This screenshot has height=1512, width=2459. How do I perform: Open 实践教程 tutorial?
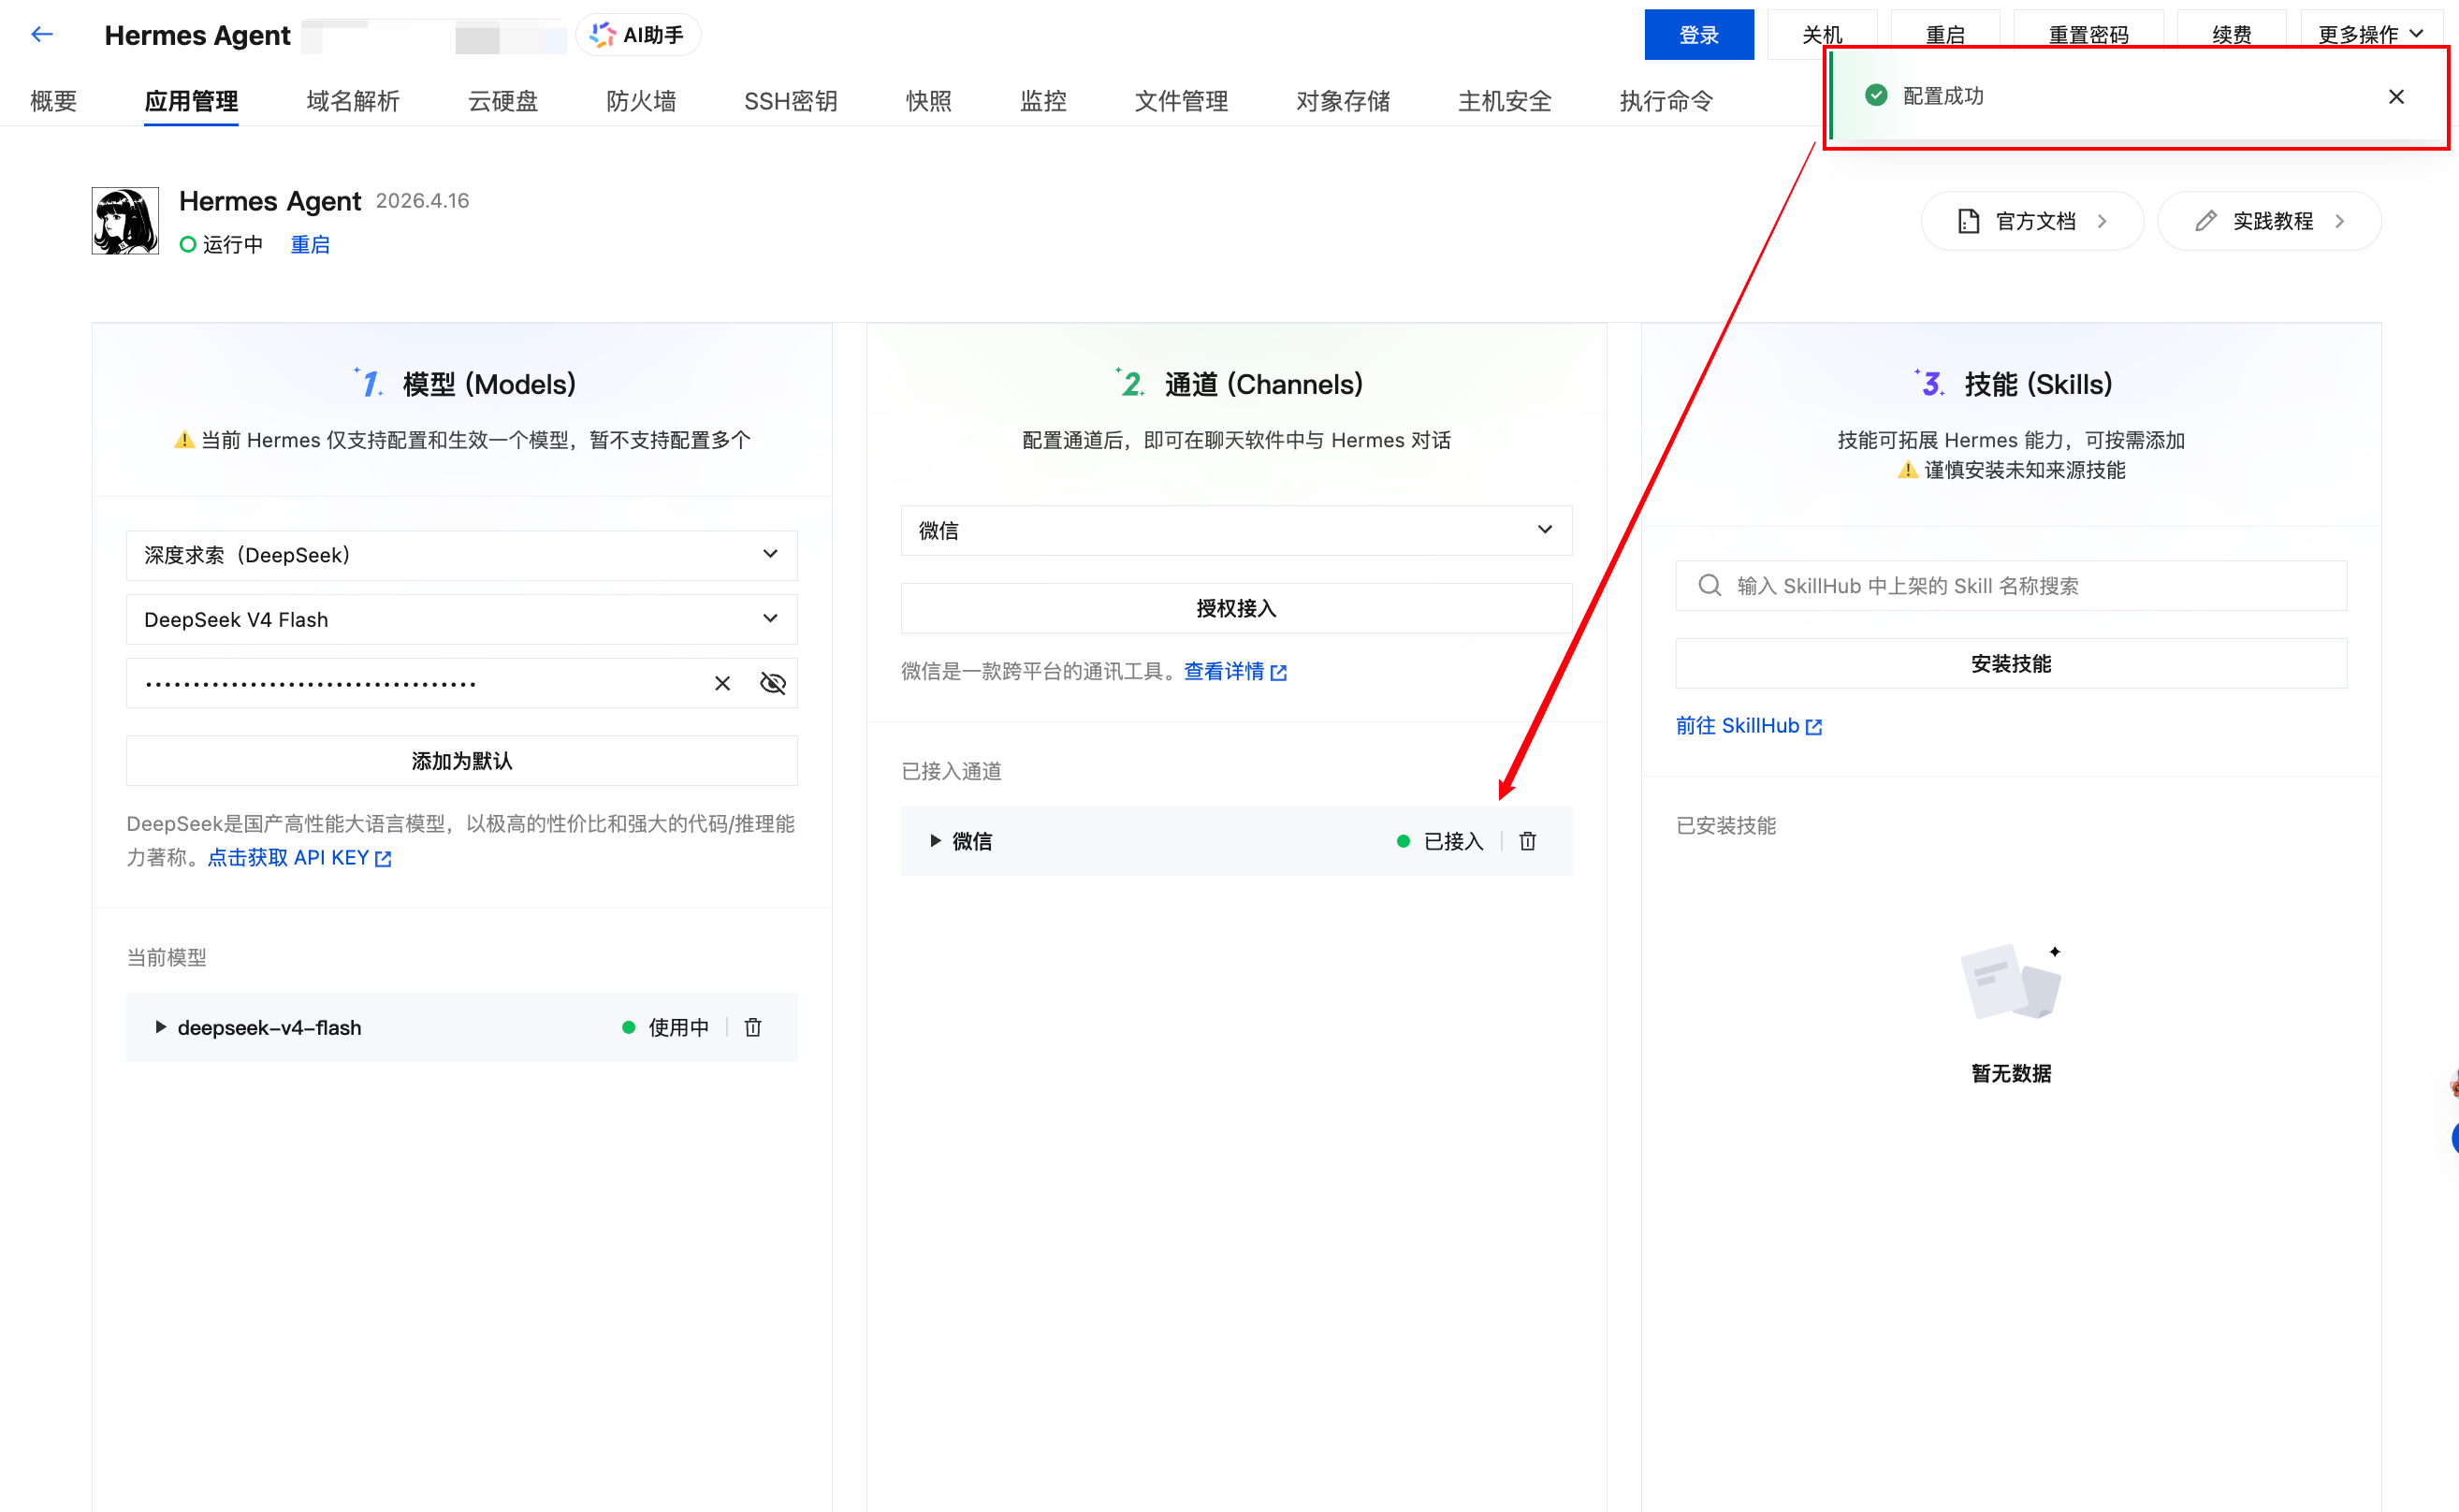pyautogui.click(x=2269, y=221)
